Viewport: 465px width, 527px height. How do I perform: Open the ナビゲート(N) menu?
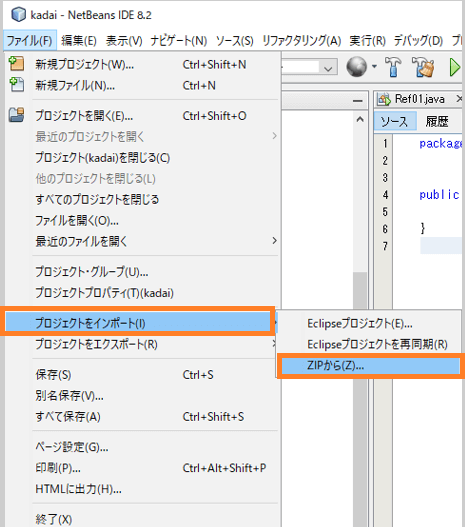point(178,41)
